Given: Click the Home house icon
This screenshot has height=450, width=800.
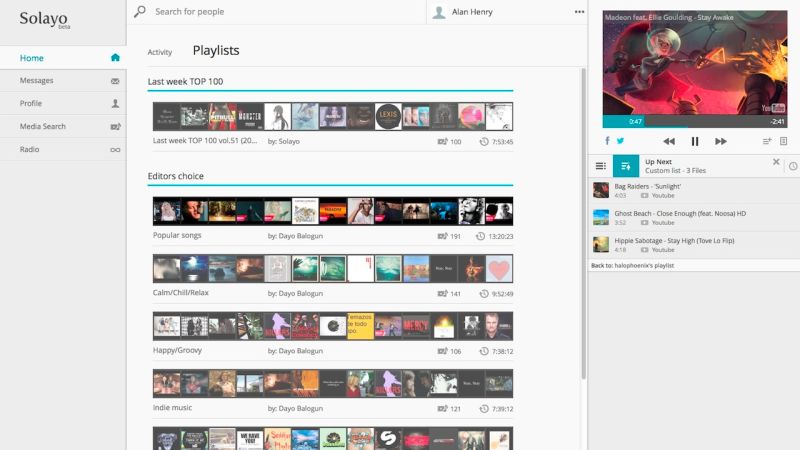Looking at the screenshot, I should 115,58.
